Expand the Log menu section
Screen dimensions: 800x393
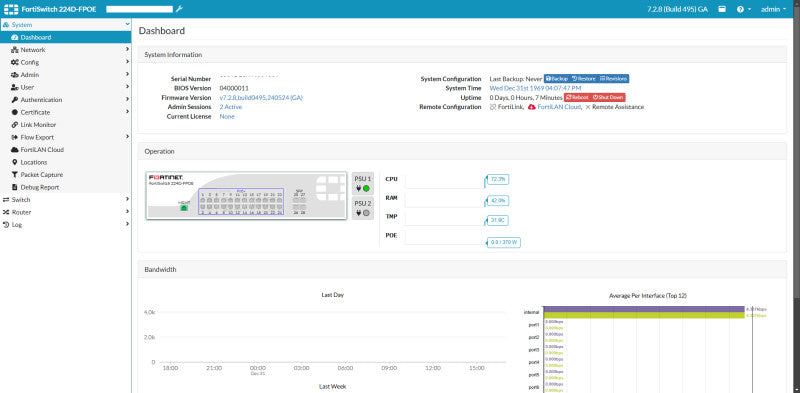(65, 225)
